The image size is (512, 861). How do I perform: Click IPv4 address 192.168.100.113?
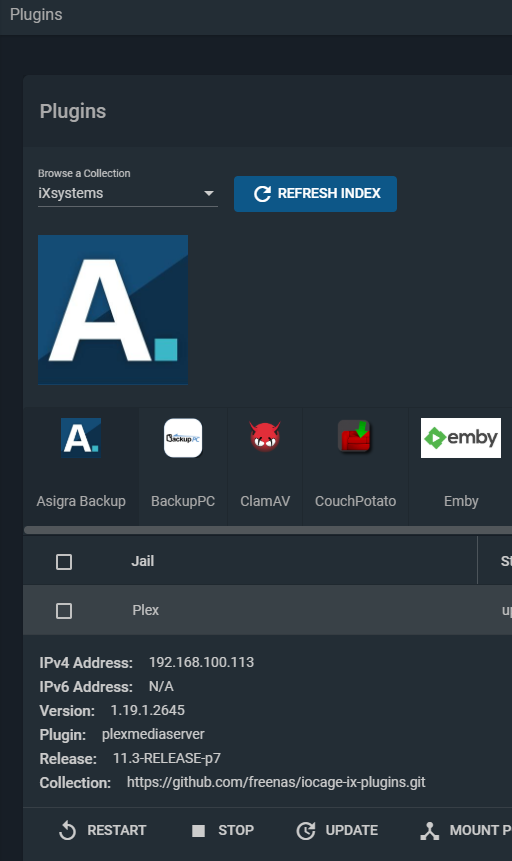(x=202, y=662)
